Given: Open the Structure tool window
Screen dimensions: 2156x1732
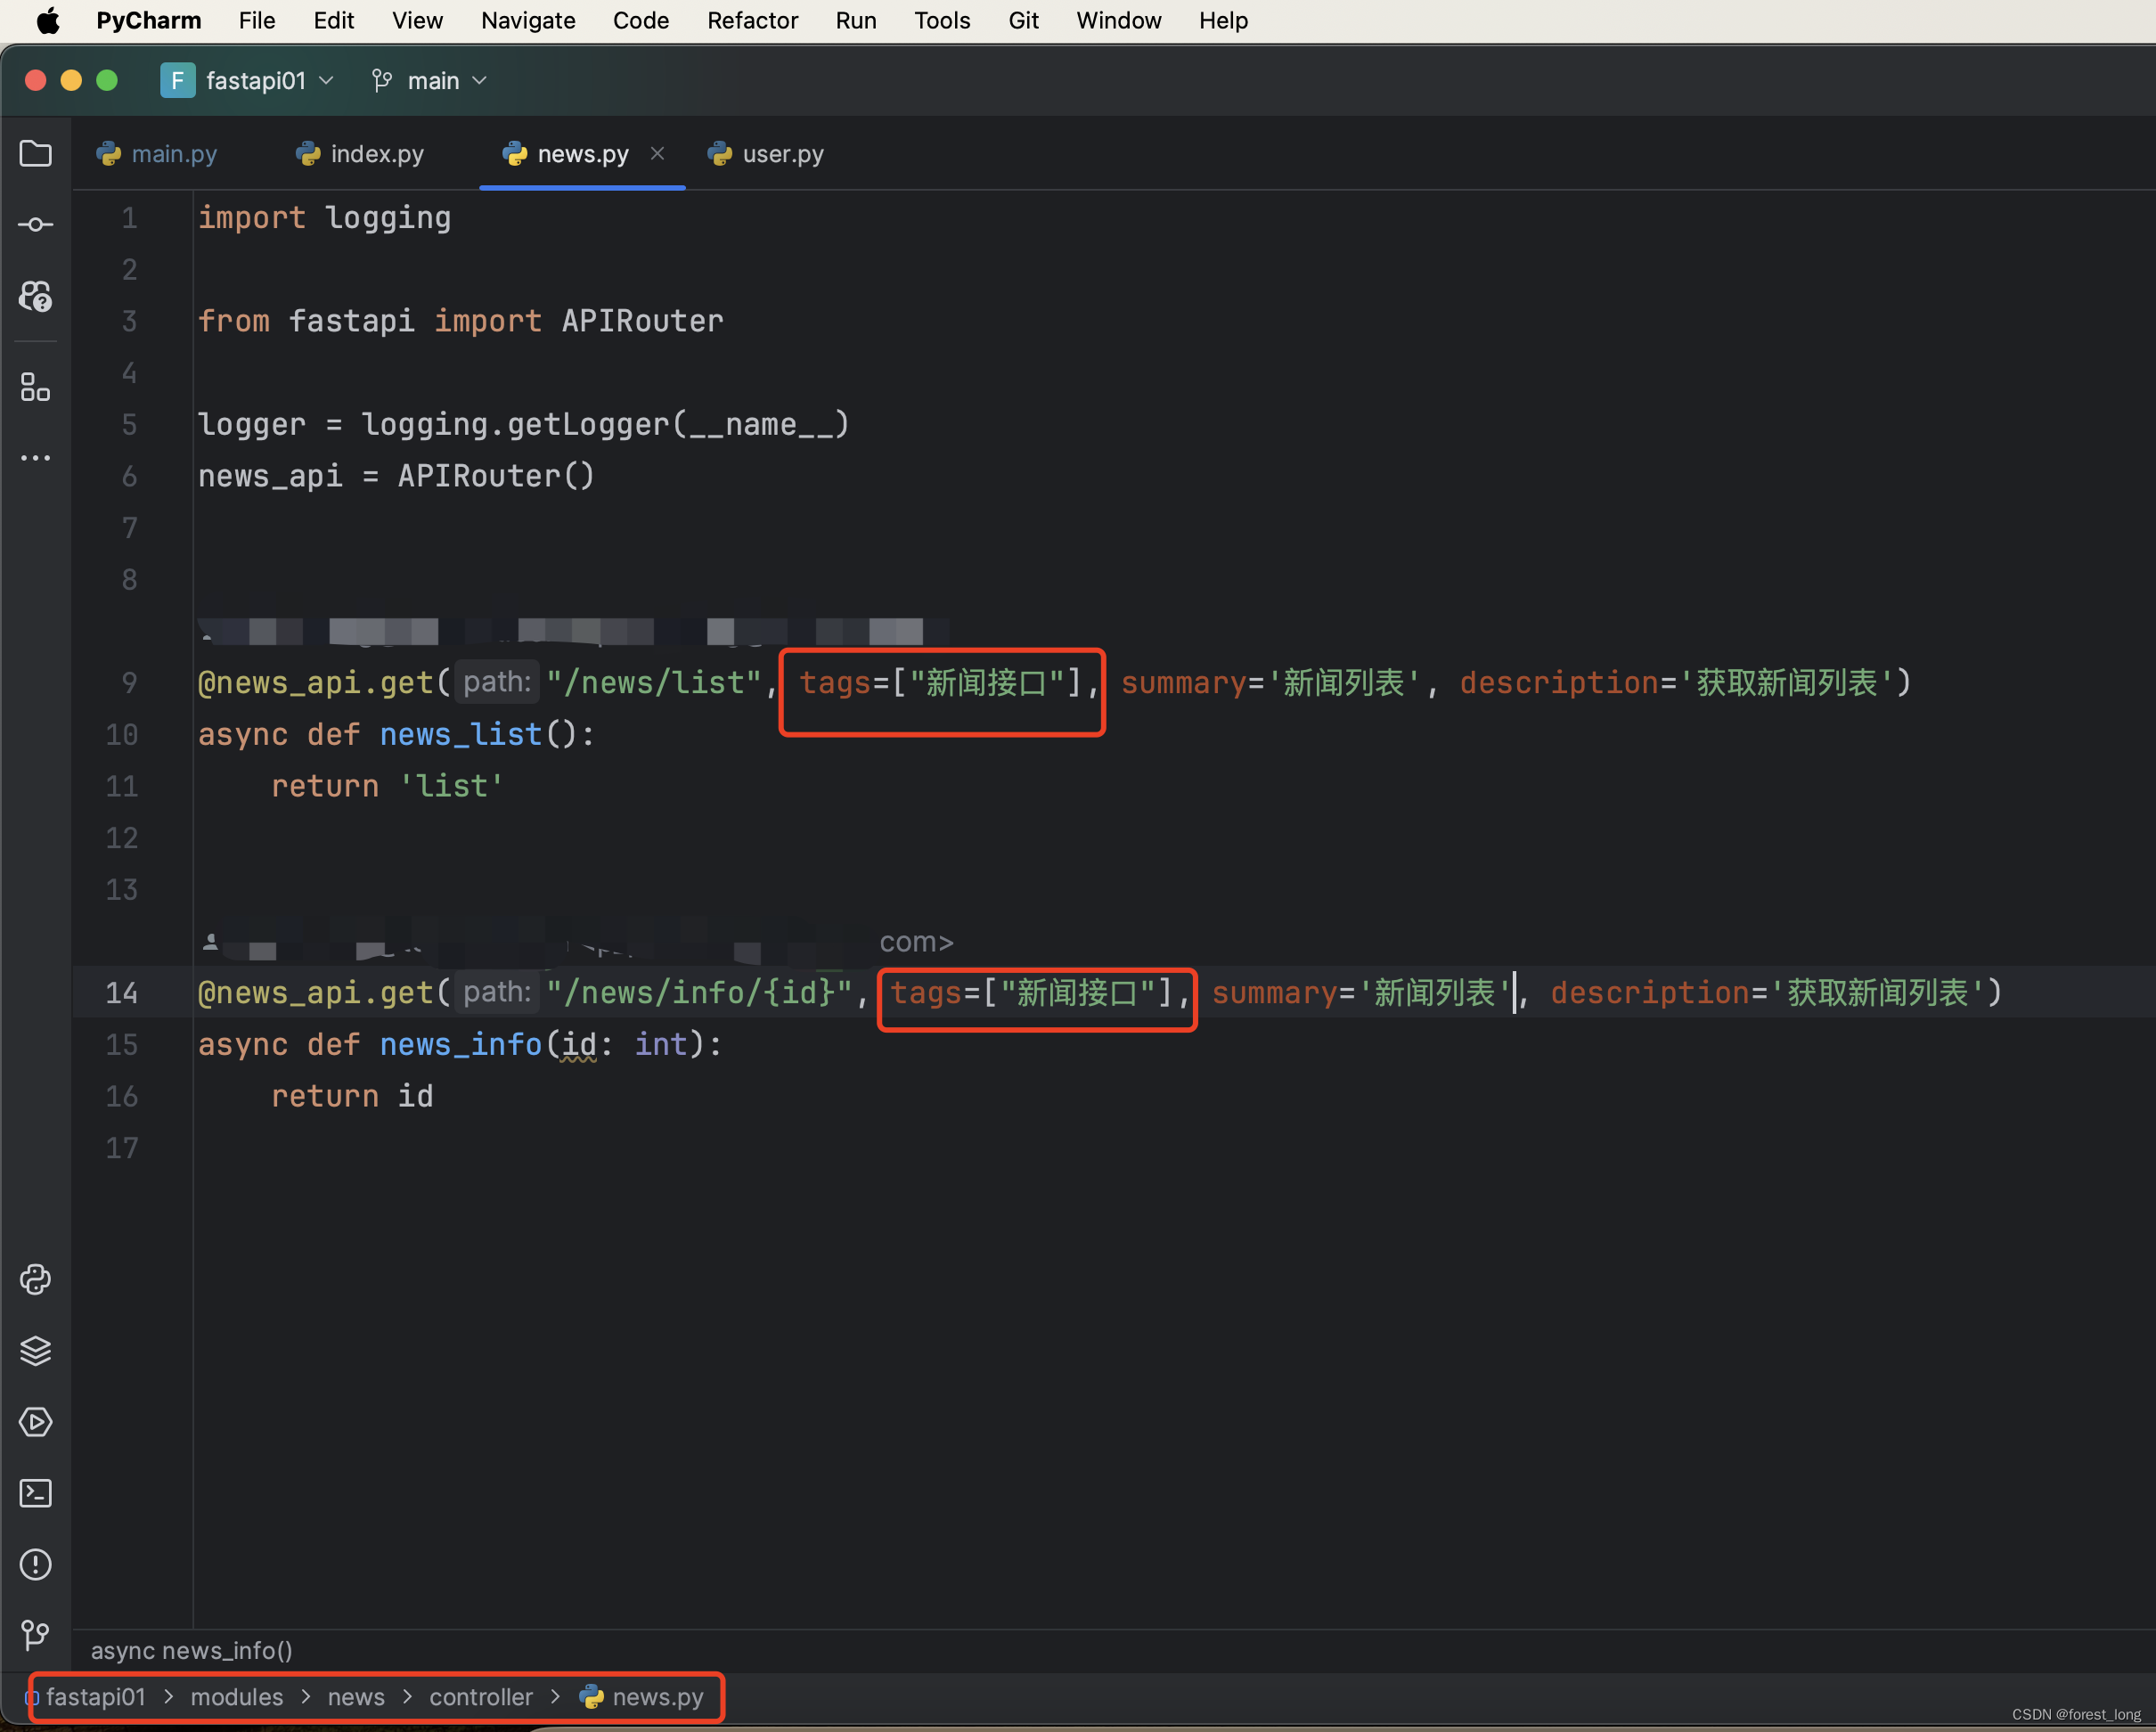Looking at the screenshot, I should tap(35, 388).
